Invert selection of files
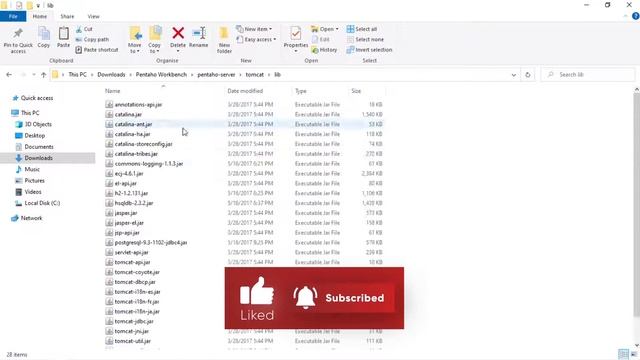Viewport: 640px width, 360px height. click(369, 50)
